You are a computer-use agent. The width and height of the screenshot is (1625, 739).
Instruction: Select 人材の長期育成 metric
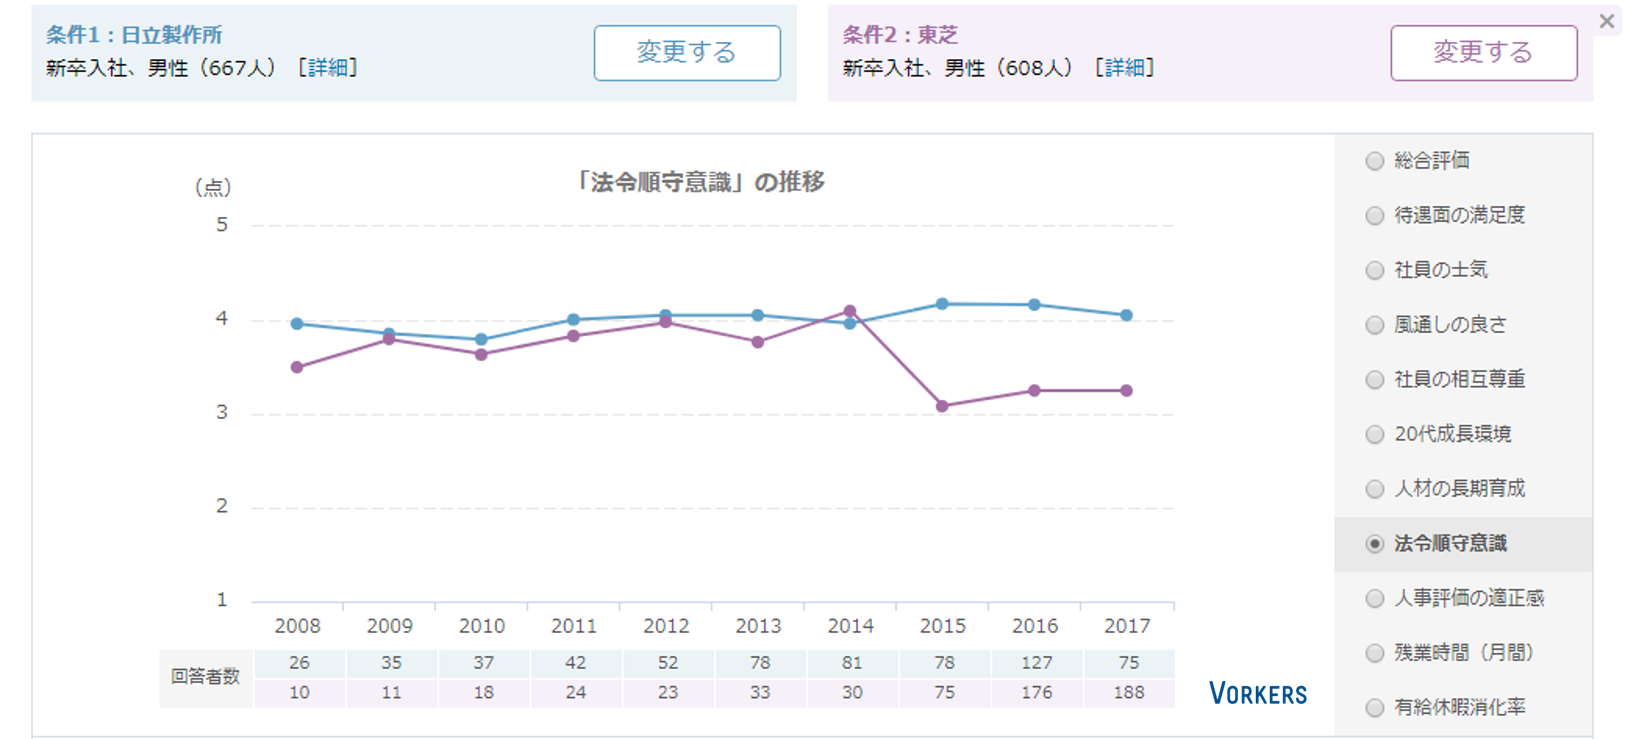[x=1375, y=489]
